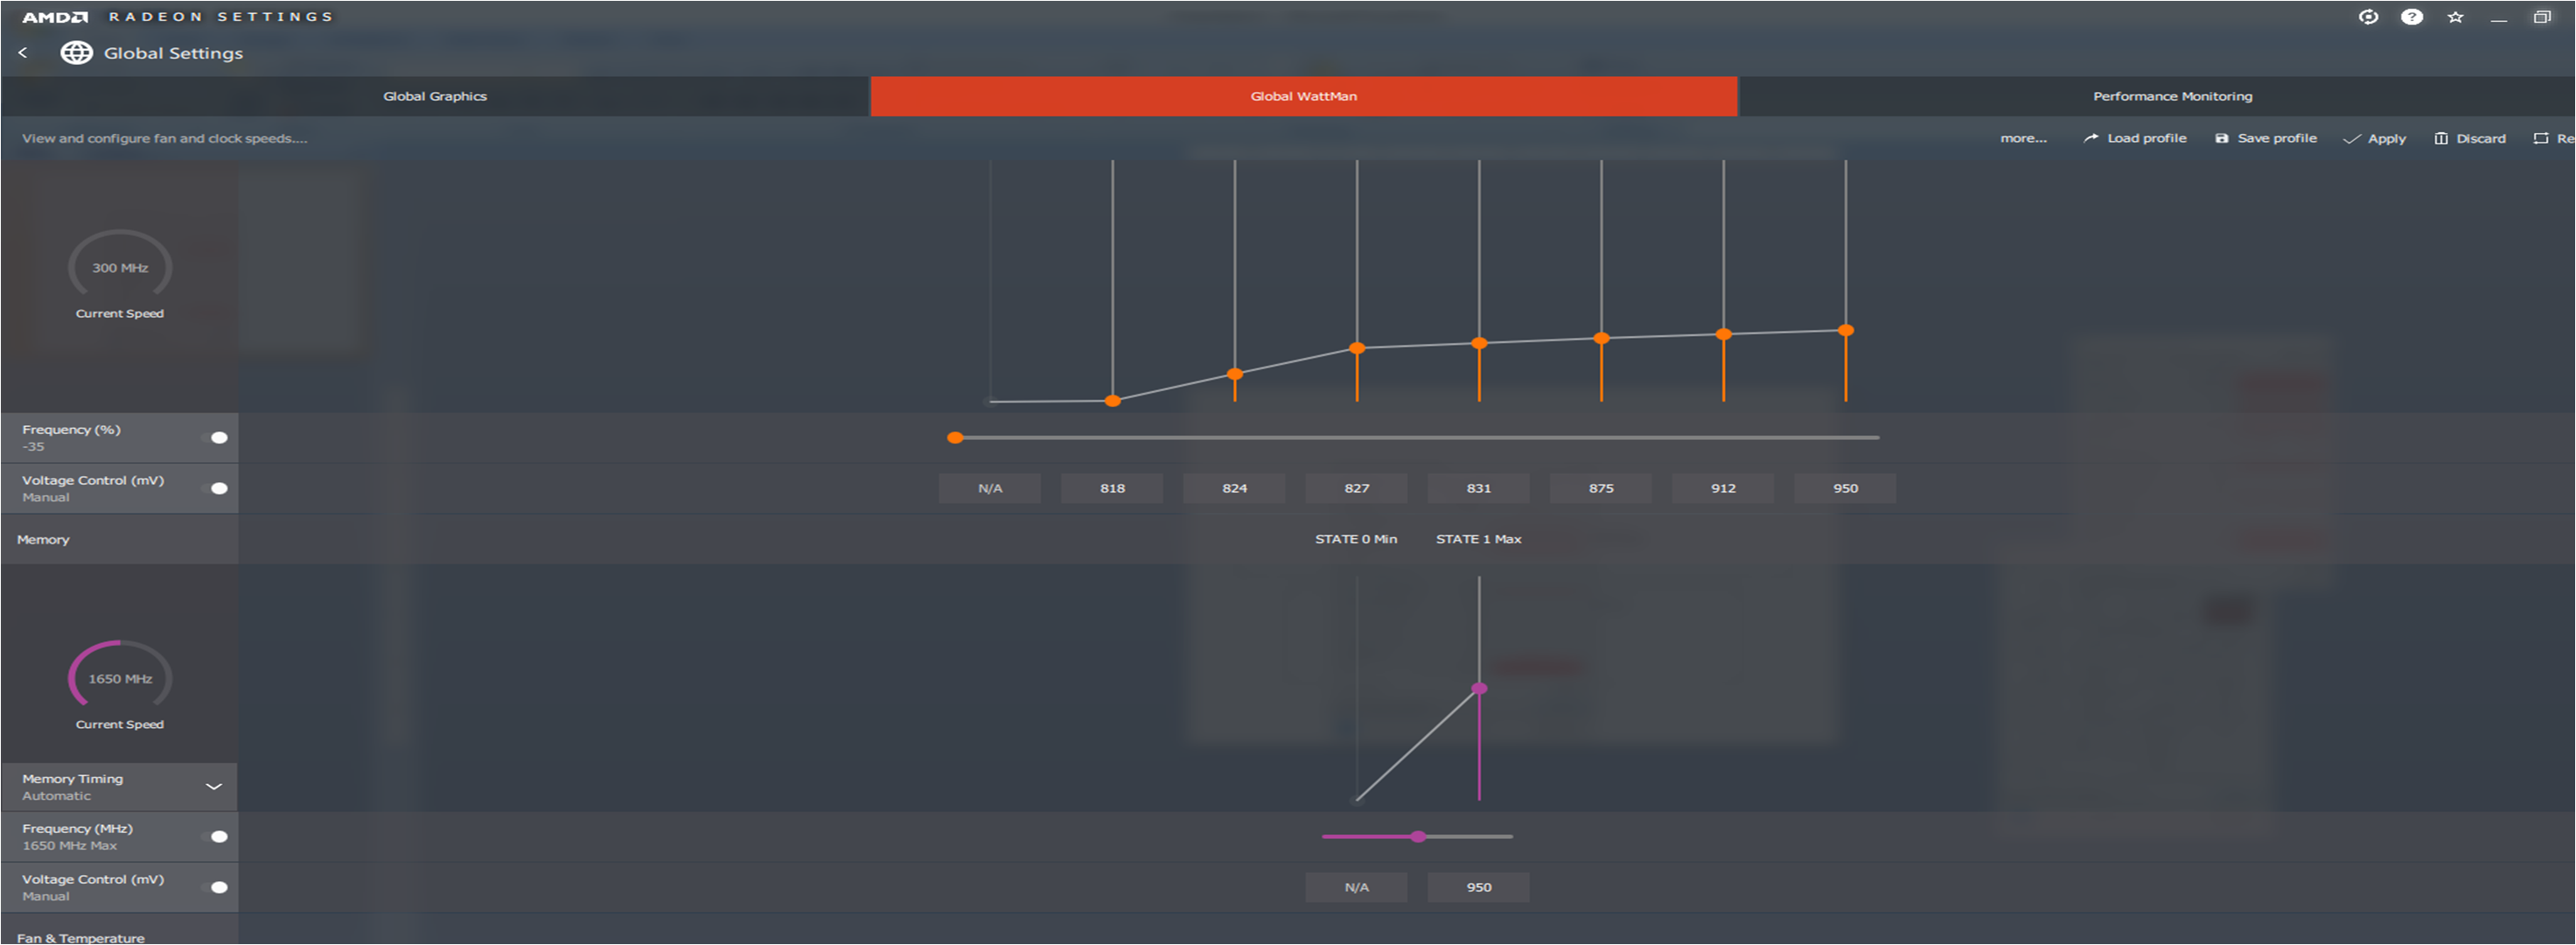Screen dimensions: 2576x945
Task: Toggle memory Voltage Control (mV) switch
Action: pos(215,888)
